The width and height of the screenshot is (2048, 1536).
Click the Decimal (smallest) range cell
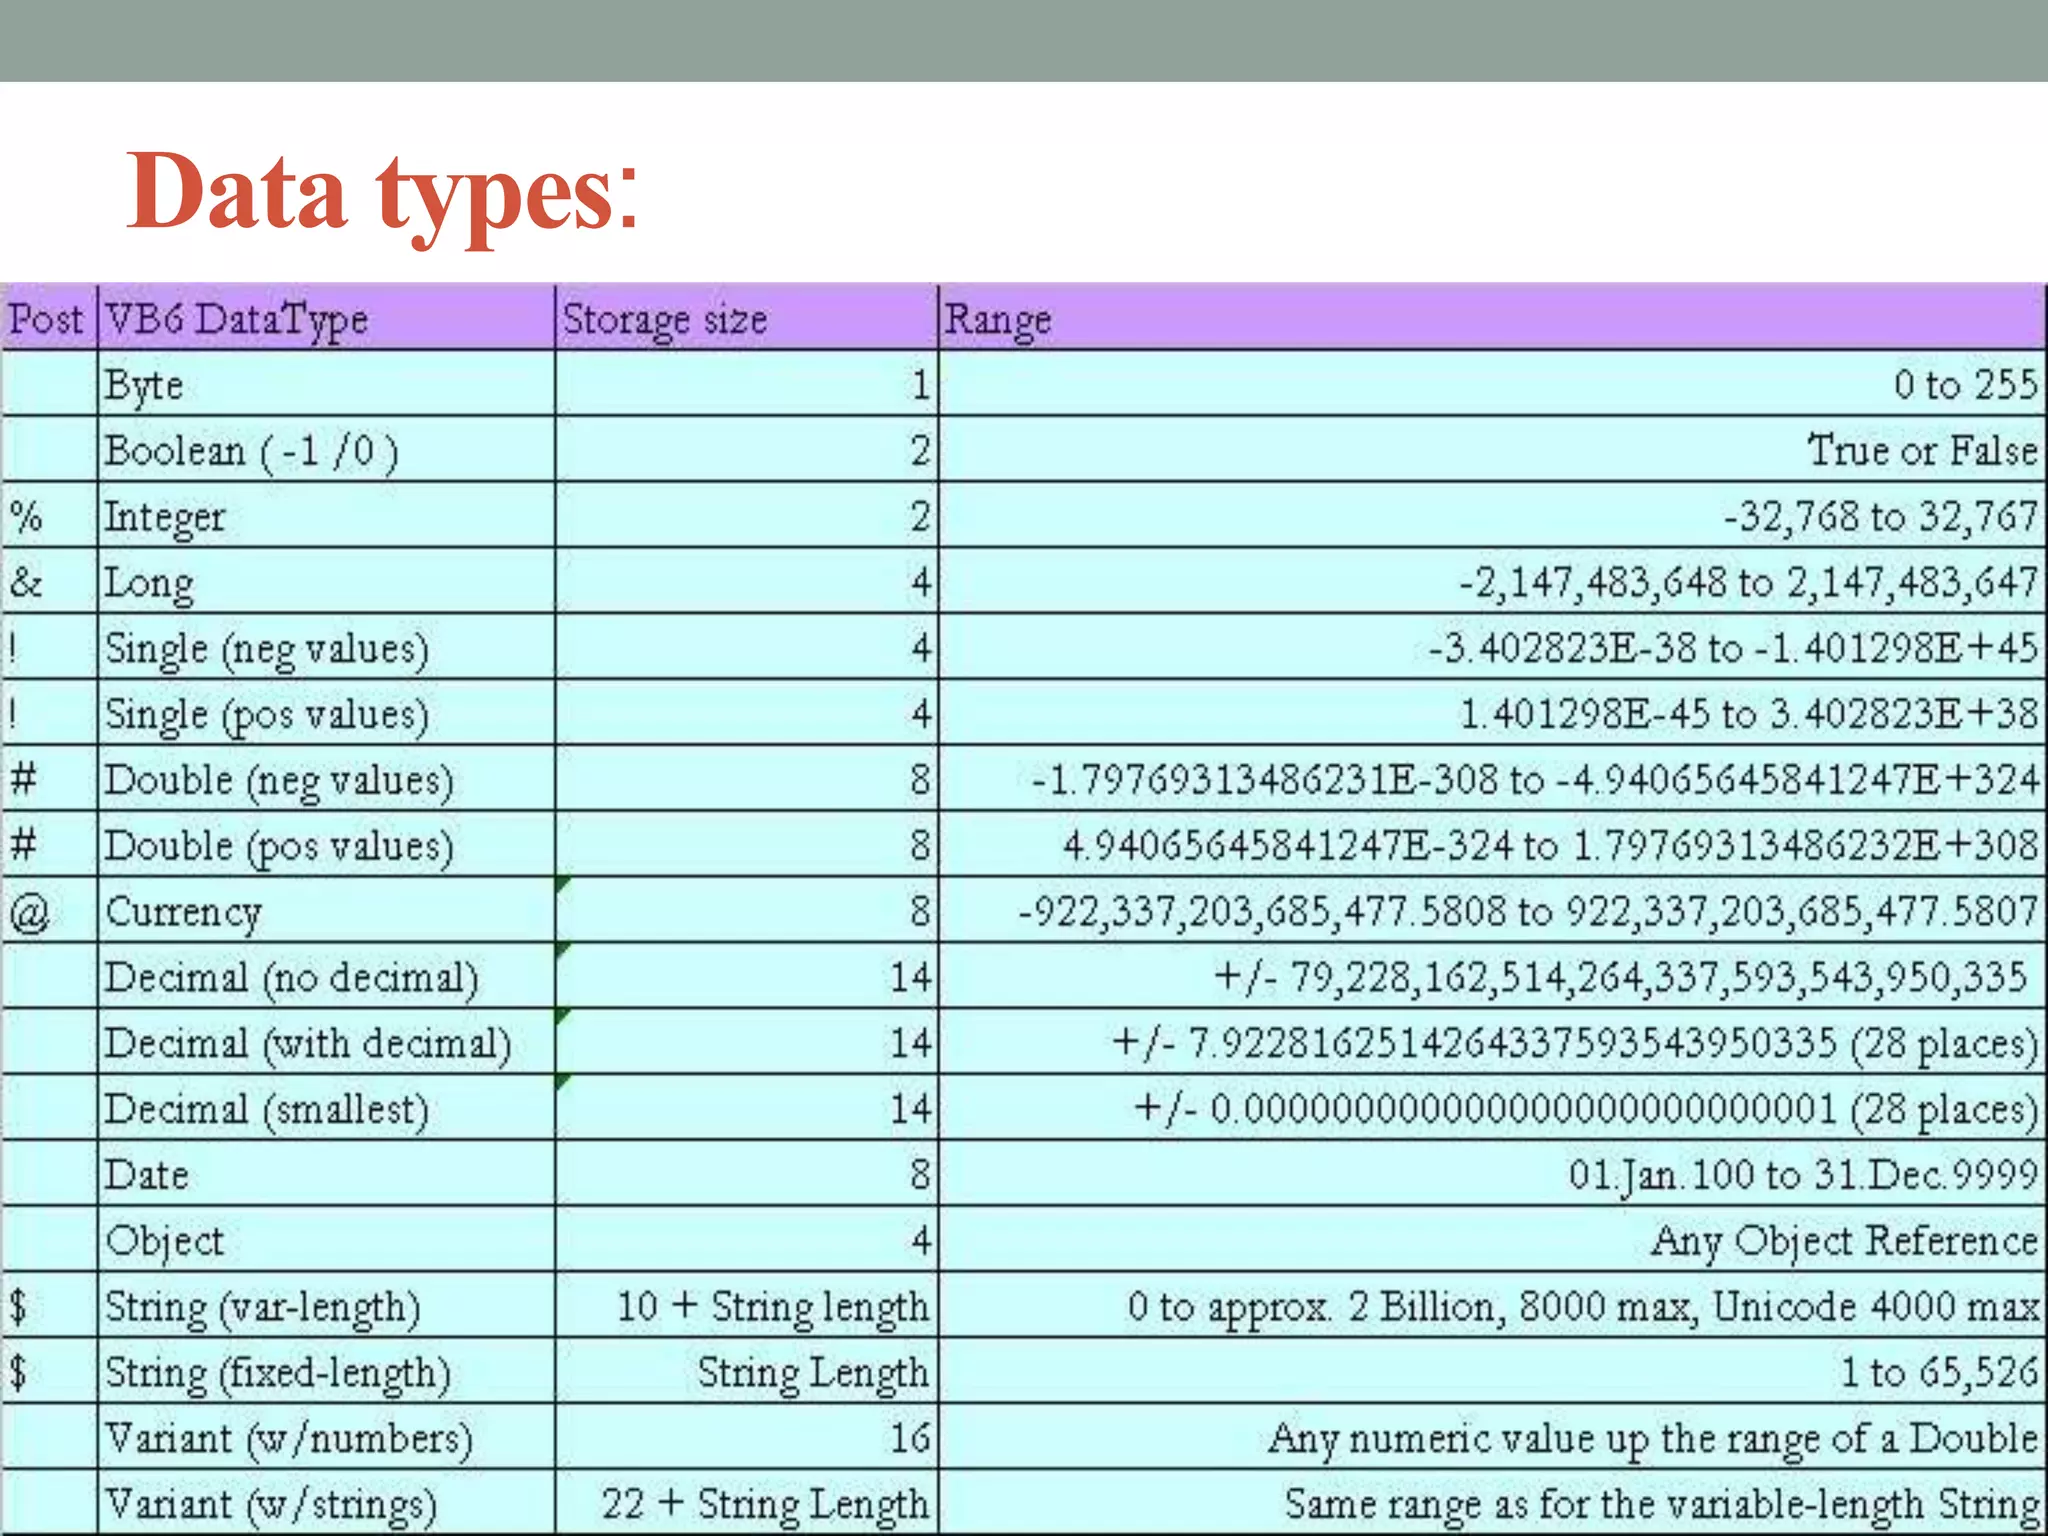1493,1109
